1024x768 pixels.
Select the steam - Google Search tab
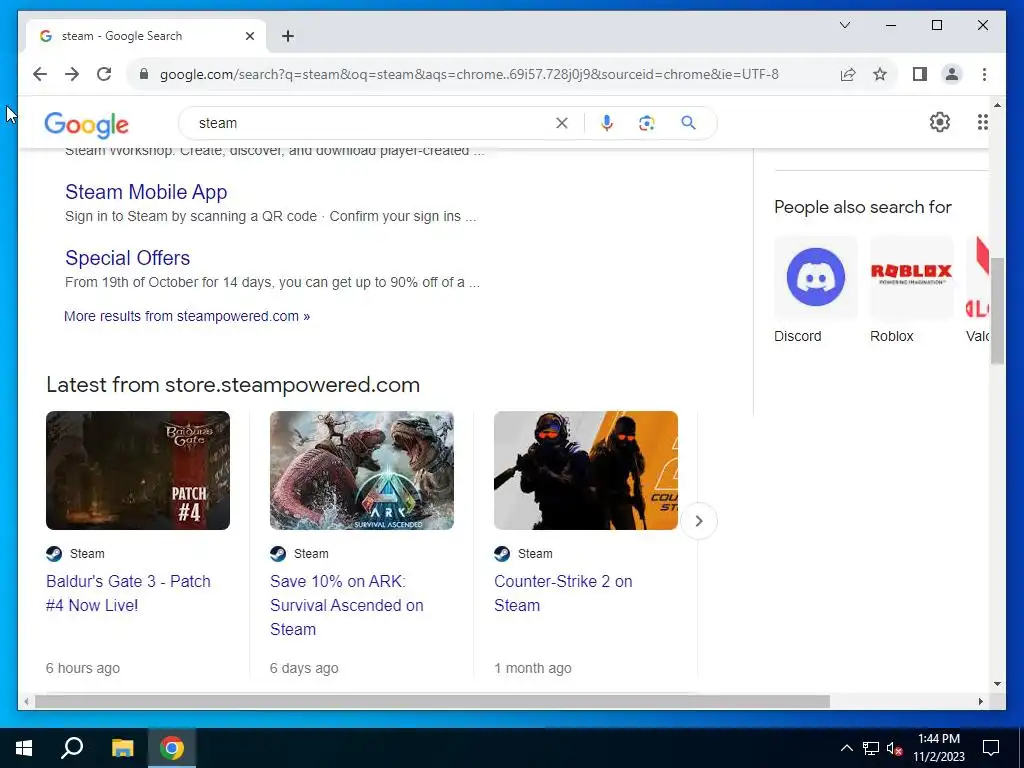[x=146, y=36]
